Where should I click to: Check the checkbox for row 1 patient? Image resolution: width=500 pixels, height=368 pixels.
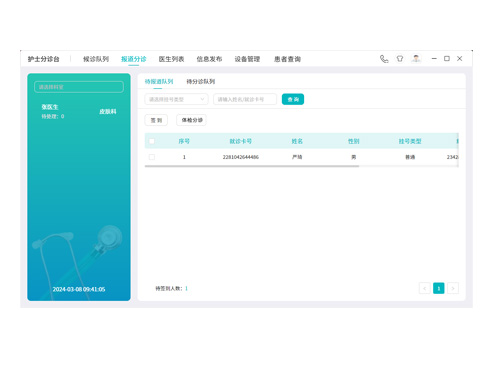pyautogui.click(x=152, y=157)
